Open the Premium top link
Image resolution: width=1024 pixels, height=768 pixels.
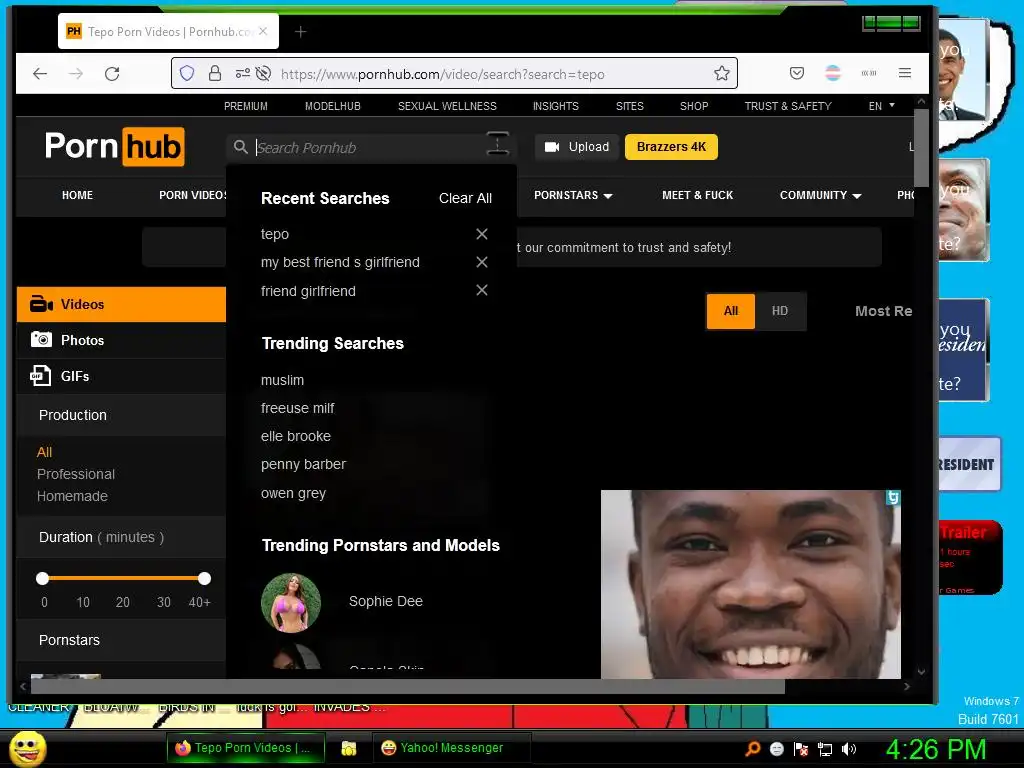(246, 106)
